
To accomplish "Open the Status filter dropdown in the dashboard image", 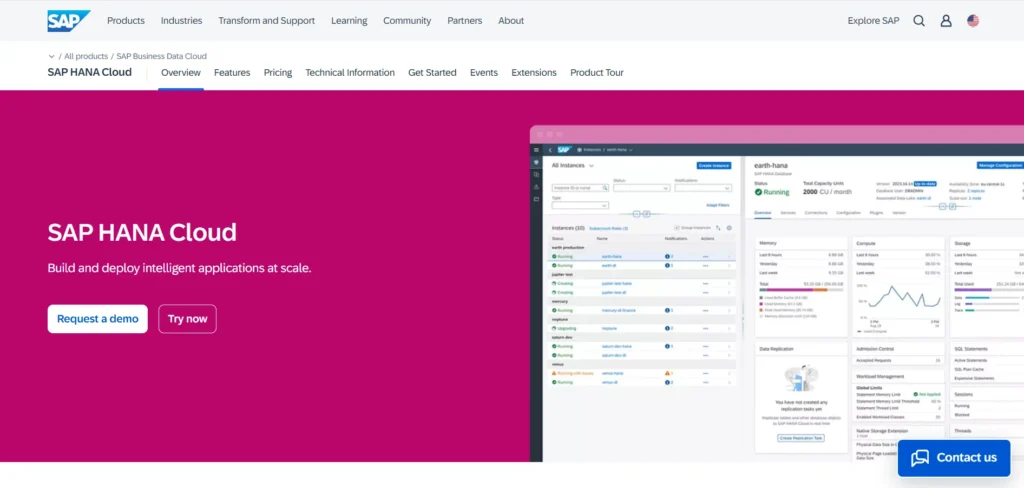I will click(x=641, y=188).
